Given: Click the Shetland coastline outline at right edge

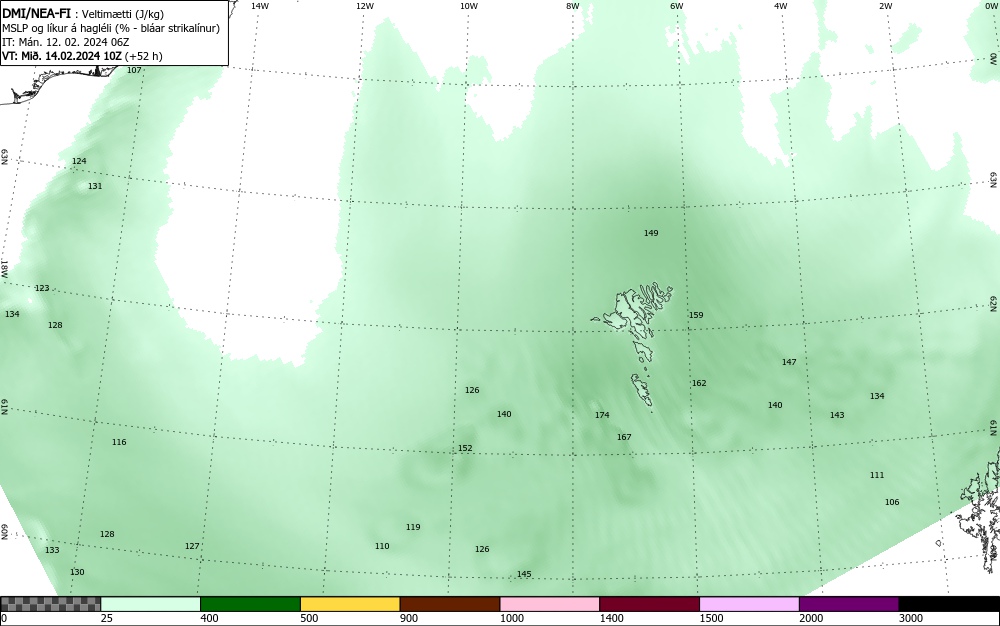Looking at the screenshot, I should pyautogui.click(x=980, y=510).
